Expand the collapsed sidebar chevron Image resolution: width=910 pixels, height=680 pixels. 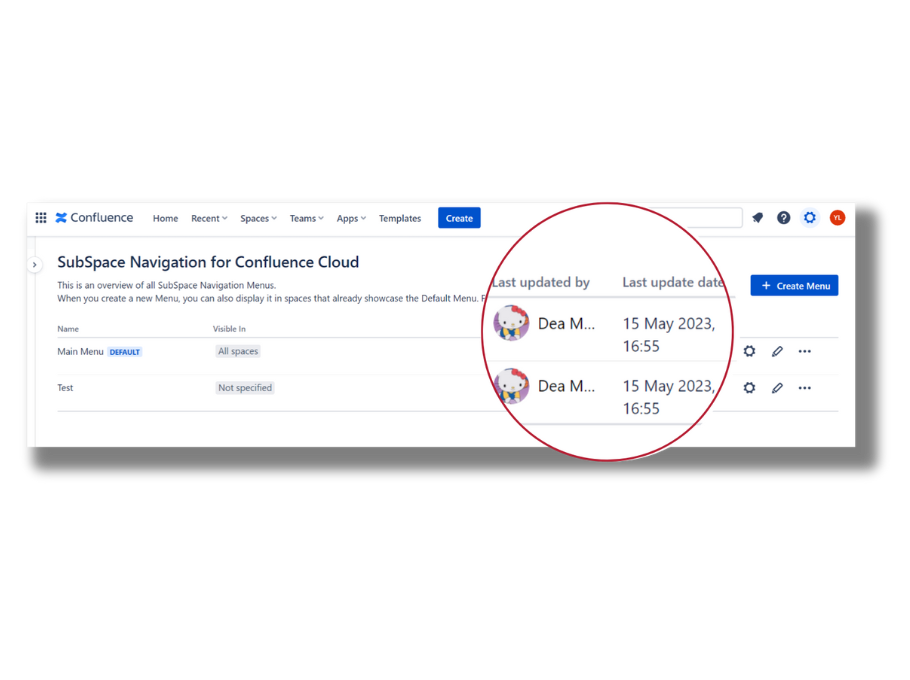(34, 265)
